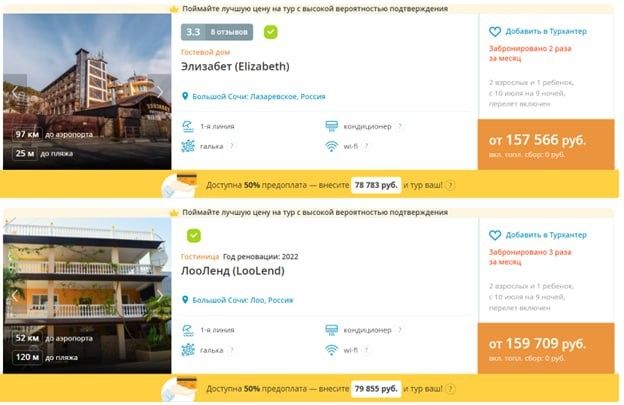624x405 pixels.
Task: Click the wi-fi help question mark for Elizabeth
Action: point(366,146)
